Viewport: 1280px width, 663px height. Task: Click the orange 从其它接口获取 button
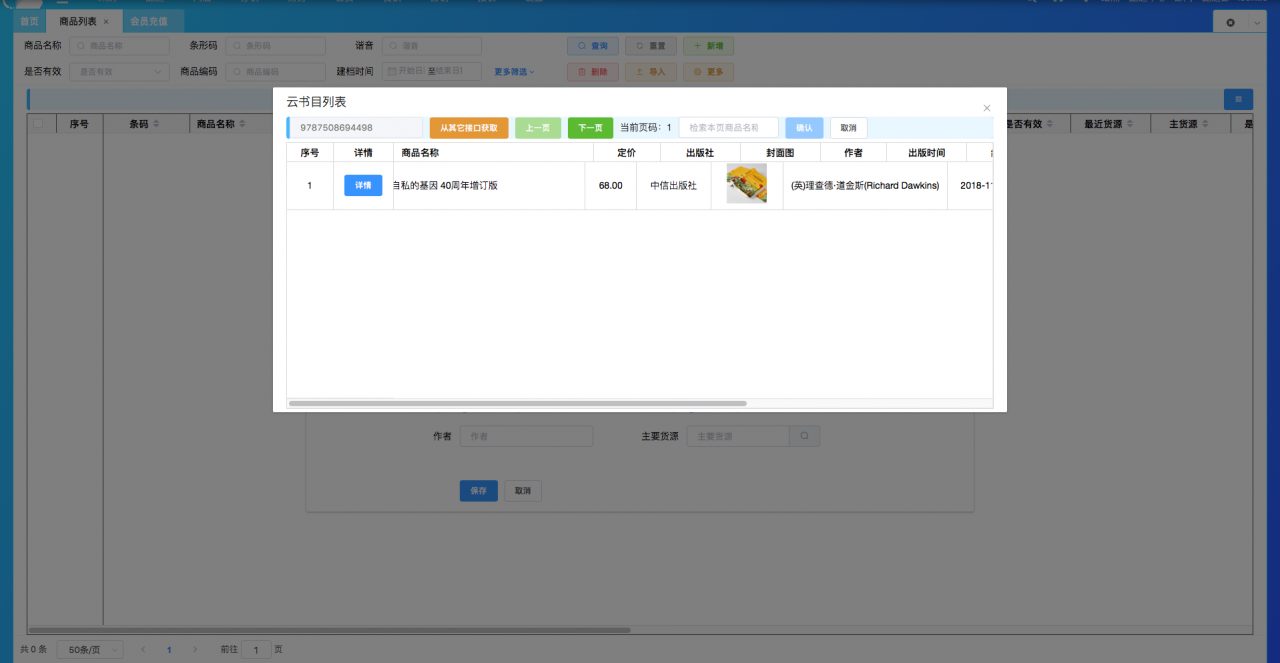click(x=469, y=128)
